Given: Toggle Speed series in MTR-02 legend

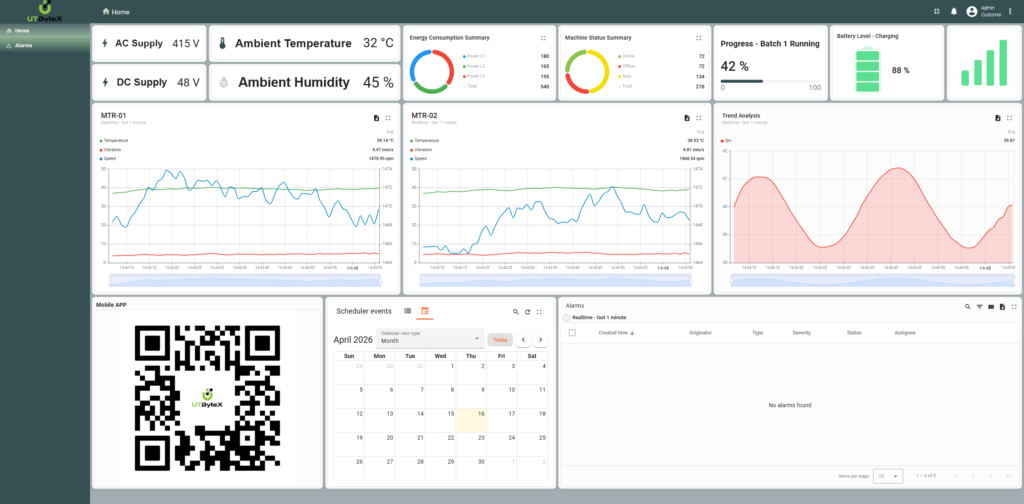Looking at the screenshot, I should click(x=419, y=158).
